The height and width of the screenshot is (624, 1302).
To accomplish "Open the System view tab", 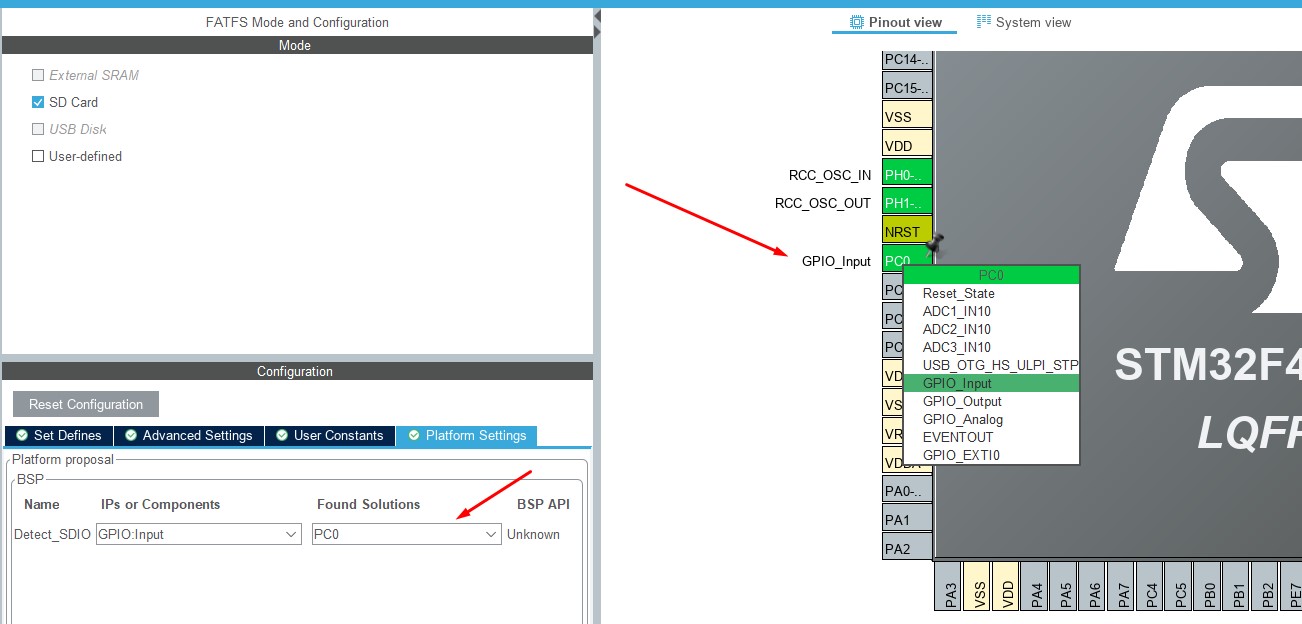I will point(1024,22).
